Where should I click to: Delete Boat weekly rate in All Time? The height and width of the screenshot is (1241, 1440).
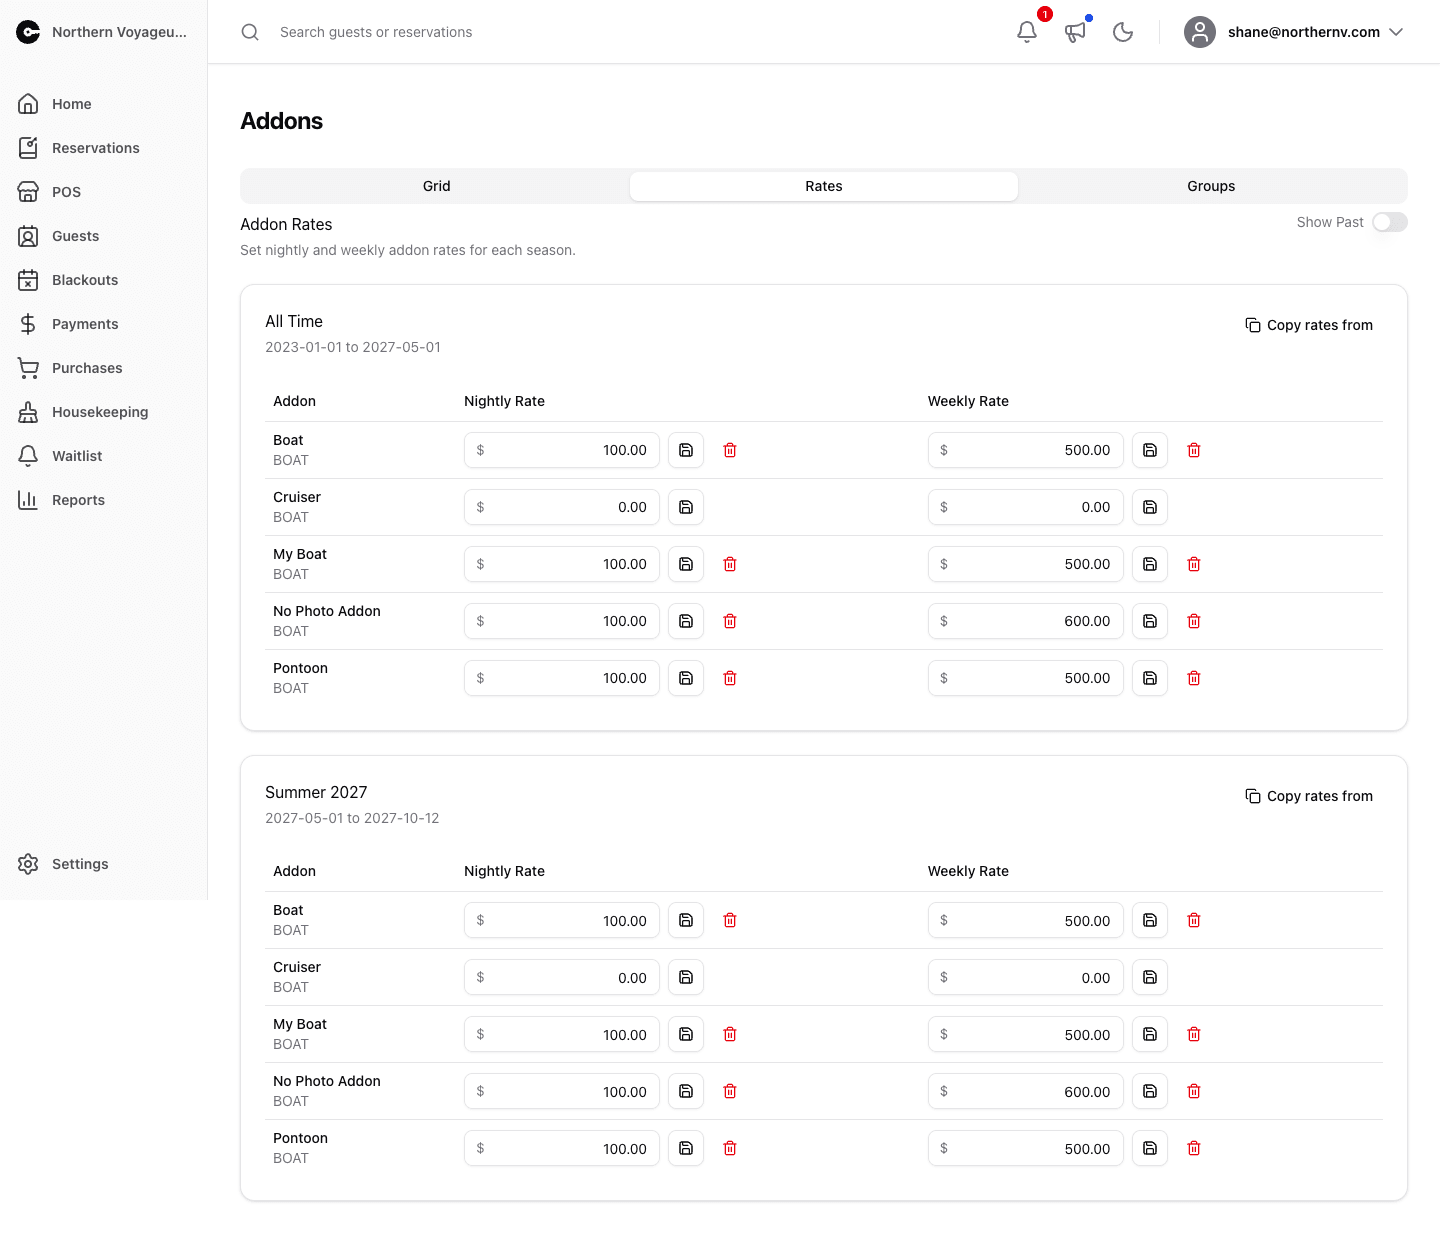coord(1194,450)
